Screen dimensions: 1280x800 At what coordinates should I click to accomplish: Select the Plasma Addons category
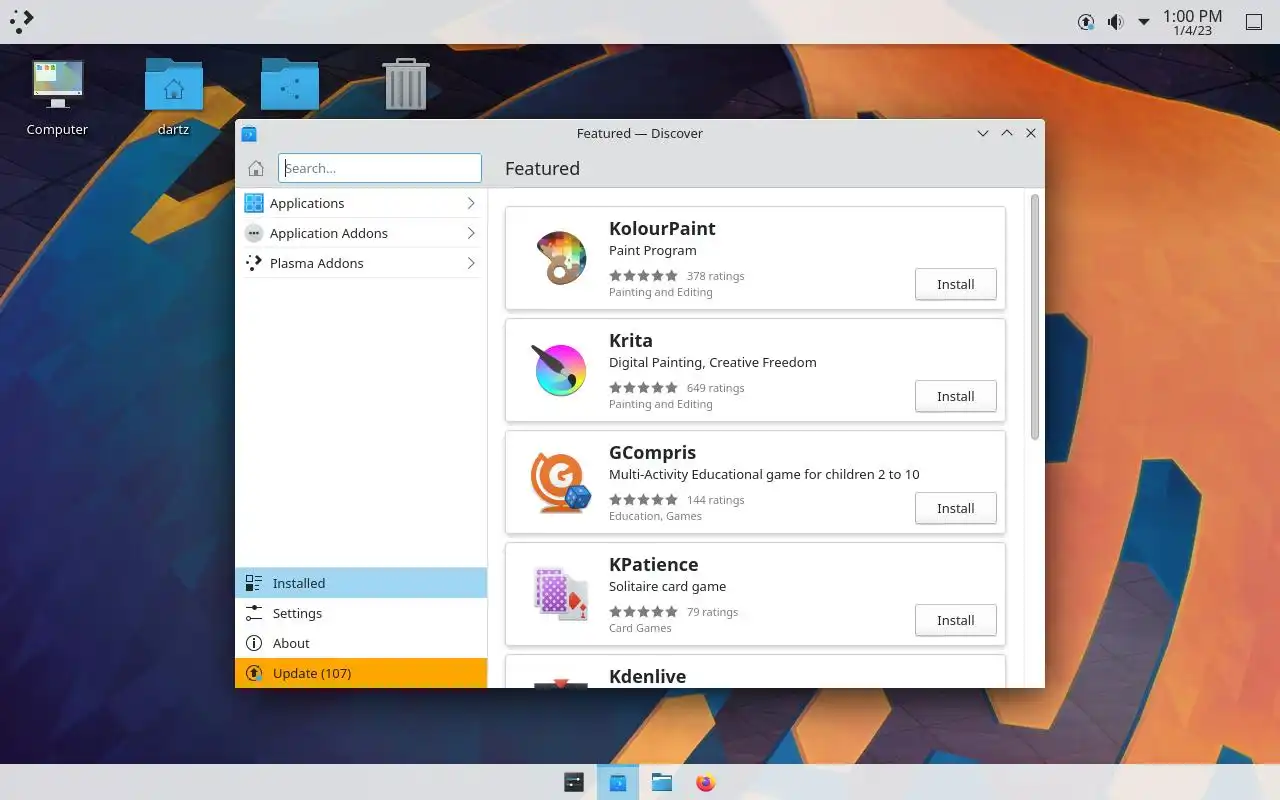[x=361, y=263]
